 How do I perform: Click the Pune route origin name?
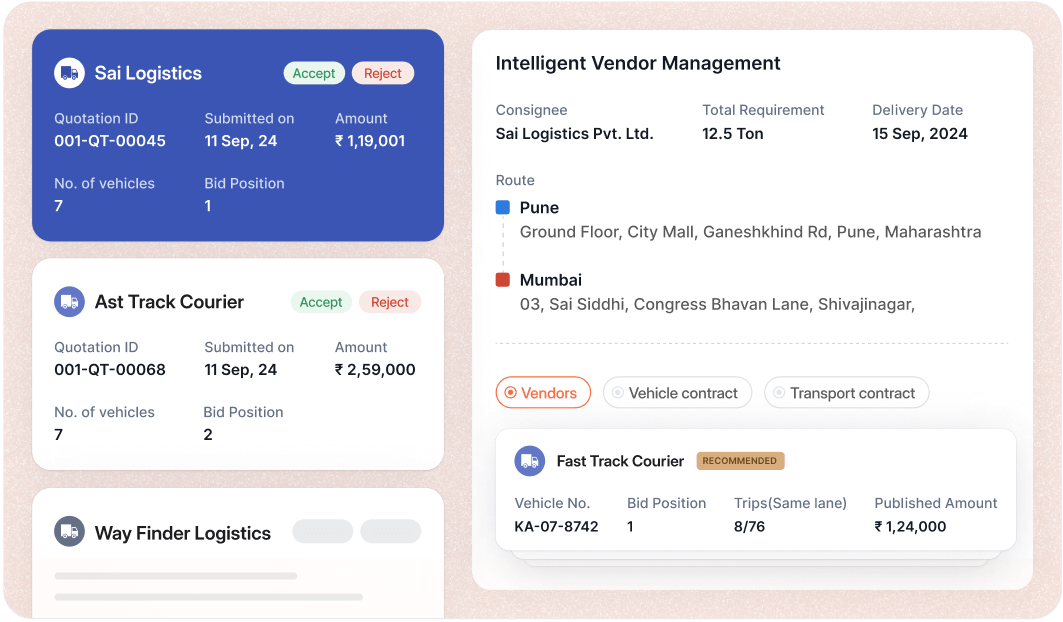(x=539, y=208)
